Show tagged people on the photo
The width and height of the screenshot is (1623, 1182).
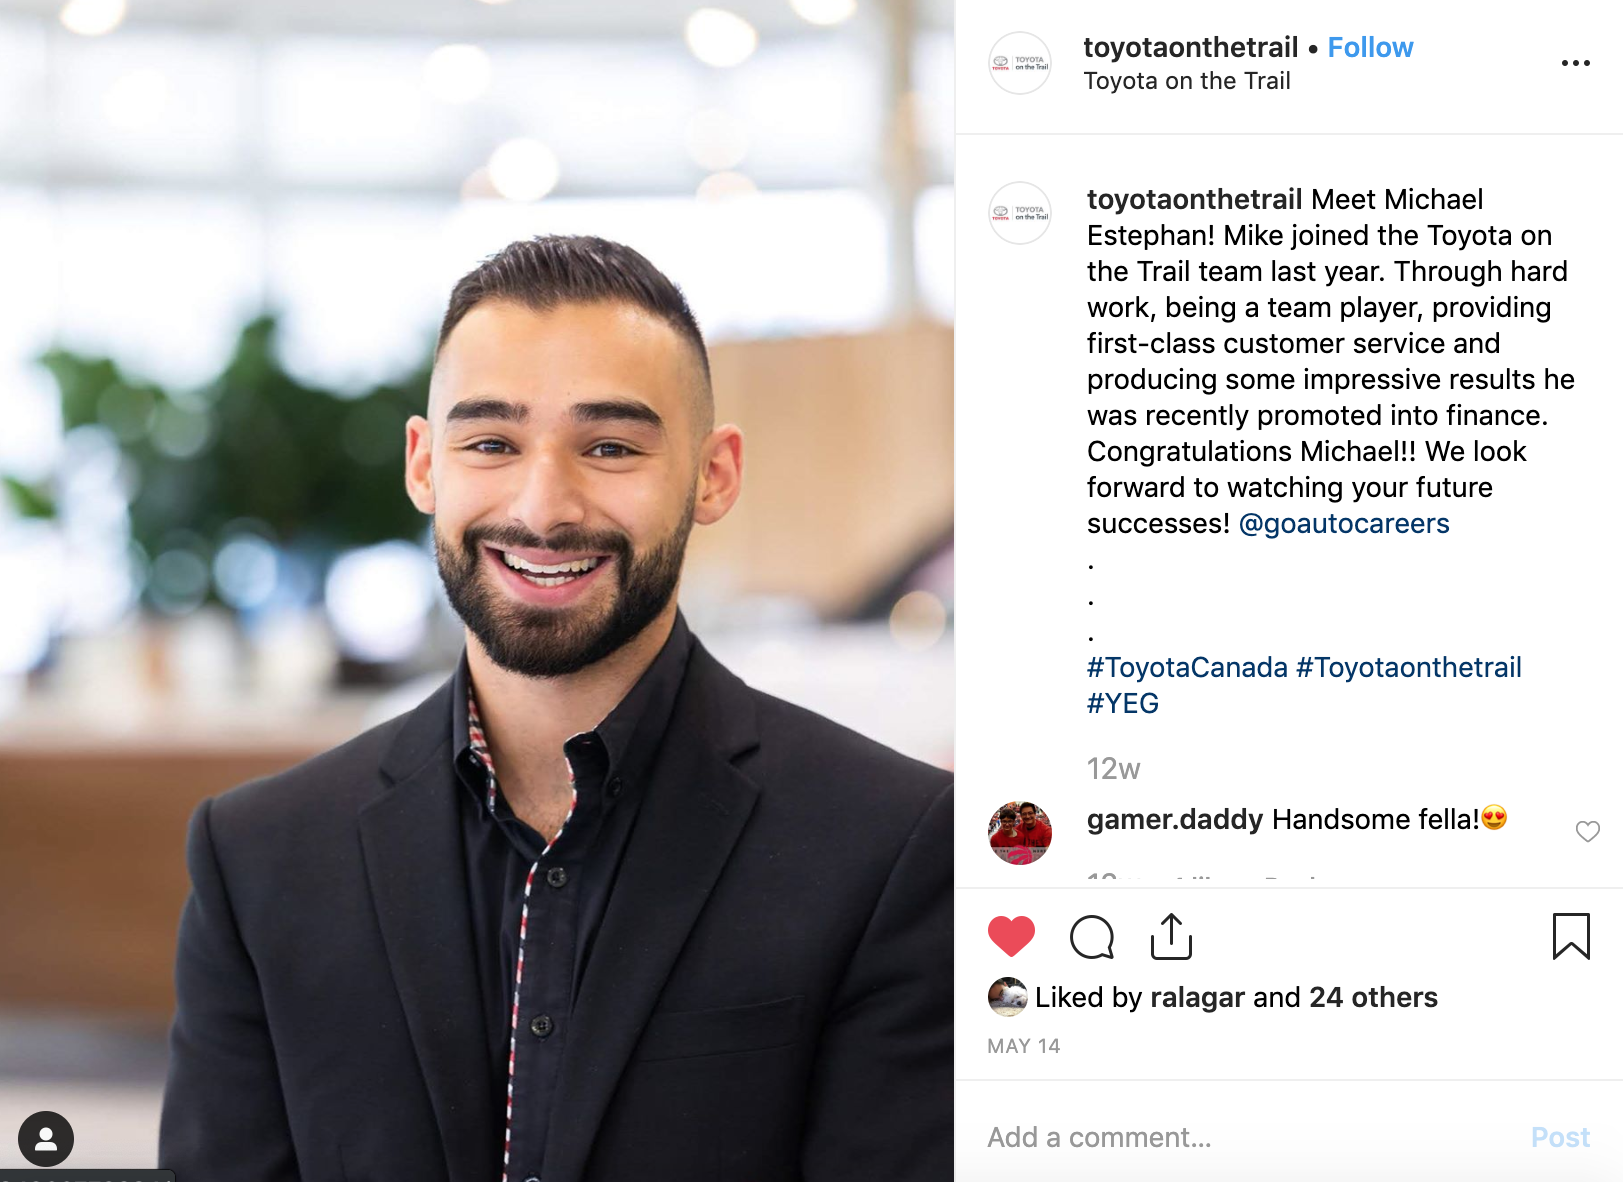46,1139
